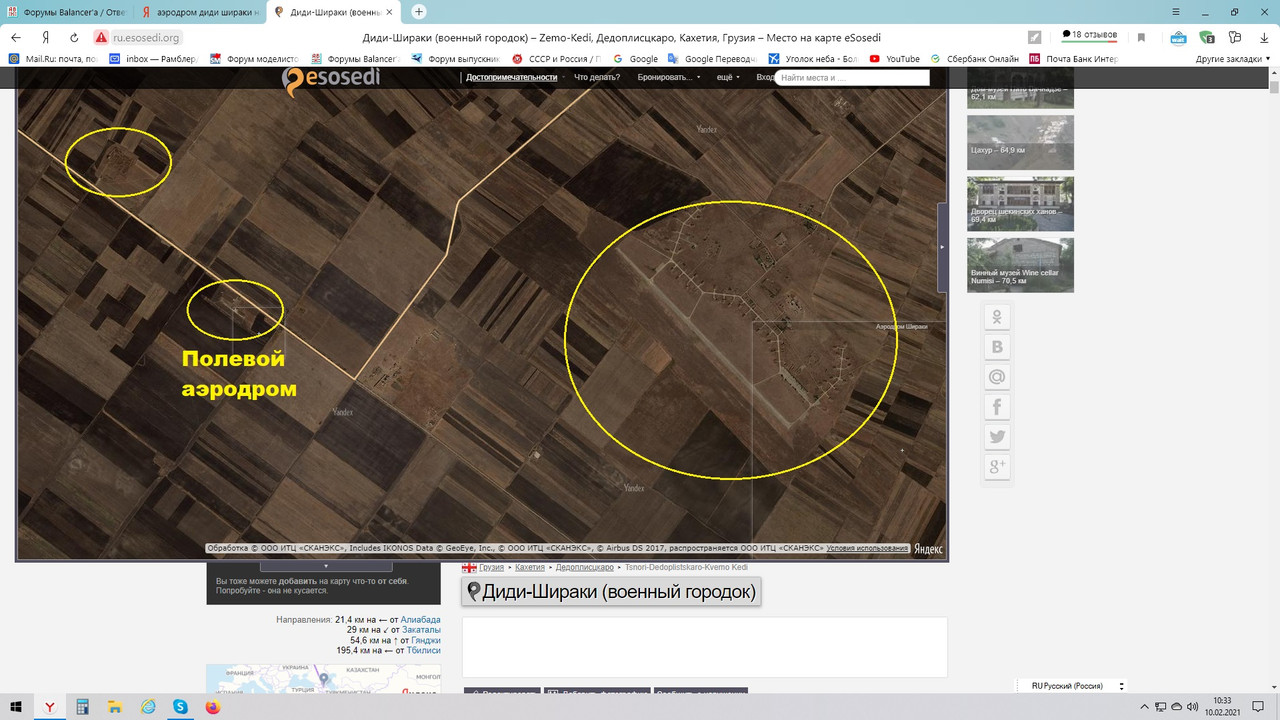This screenshot has height=720, width=1280.
Task: Open the Достопримечательности menu item
Action: (x=511, y=77)
